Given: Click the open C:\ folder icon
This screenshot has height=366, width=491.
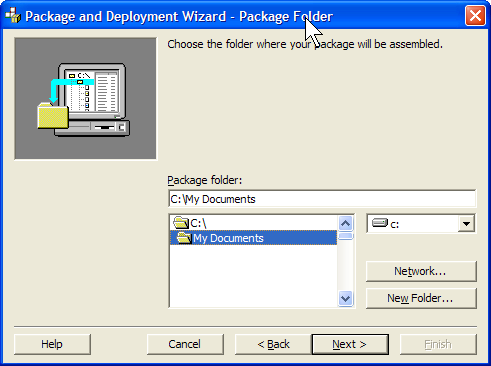Looking at the screenshot, I should (181, 223).
